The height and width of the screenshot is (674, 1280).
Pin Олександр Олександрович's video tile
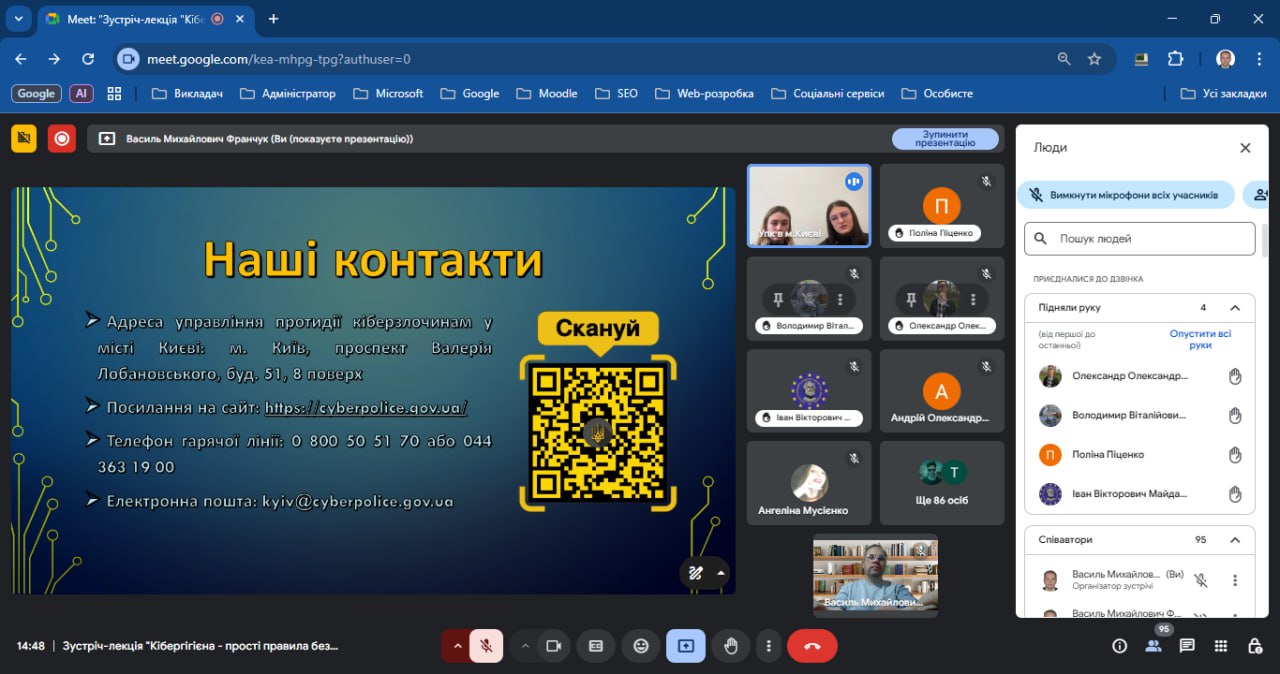[x=909, y=299]
